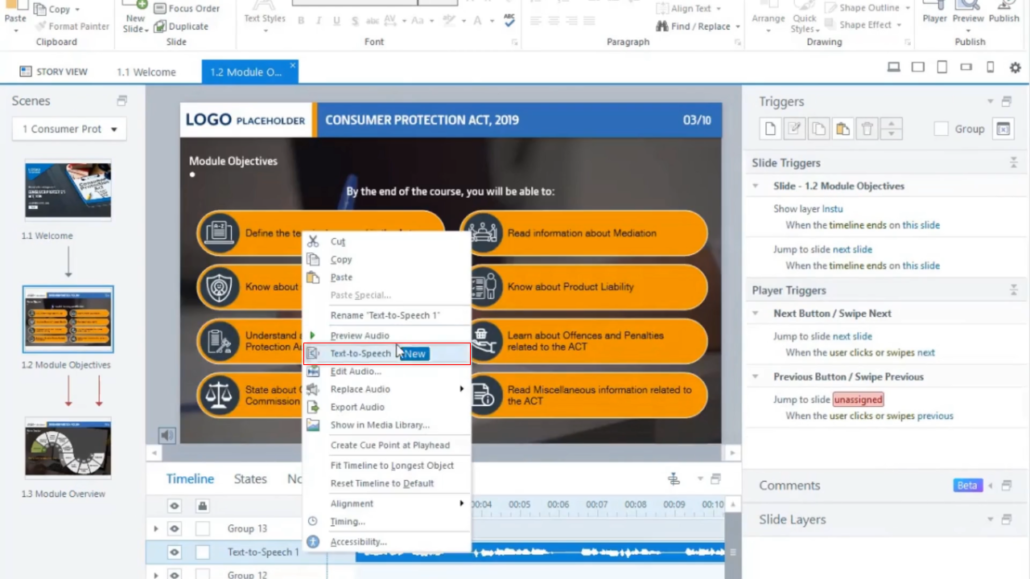Viewport: 1030px width, 579px height.
Task: Click the Delete trigger trash icon
Action: click(x=867, y=129)
